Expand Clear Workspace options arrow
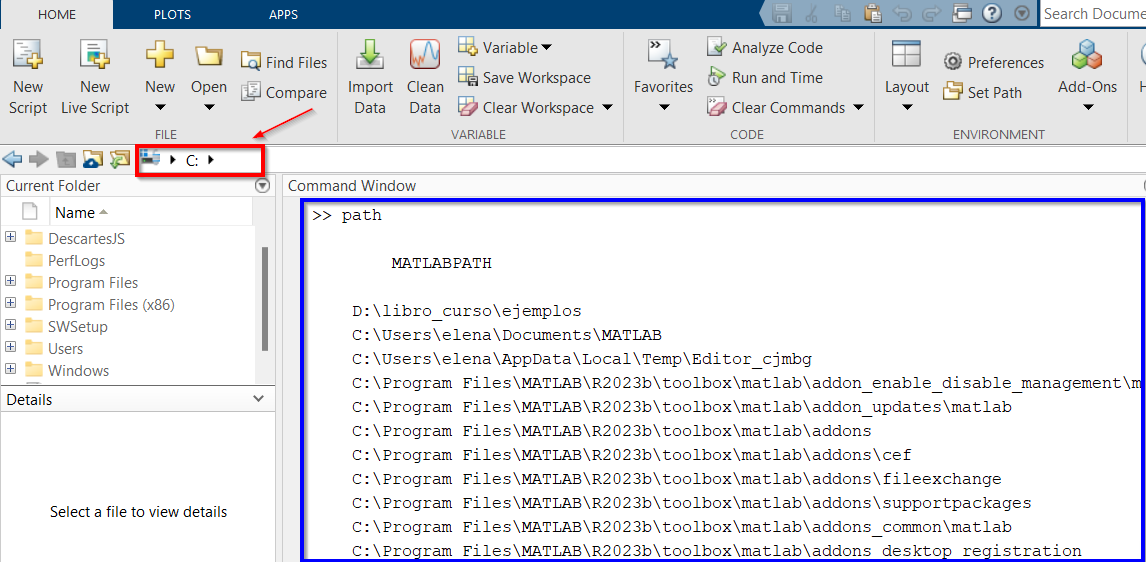 [x=607, y=107]
